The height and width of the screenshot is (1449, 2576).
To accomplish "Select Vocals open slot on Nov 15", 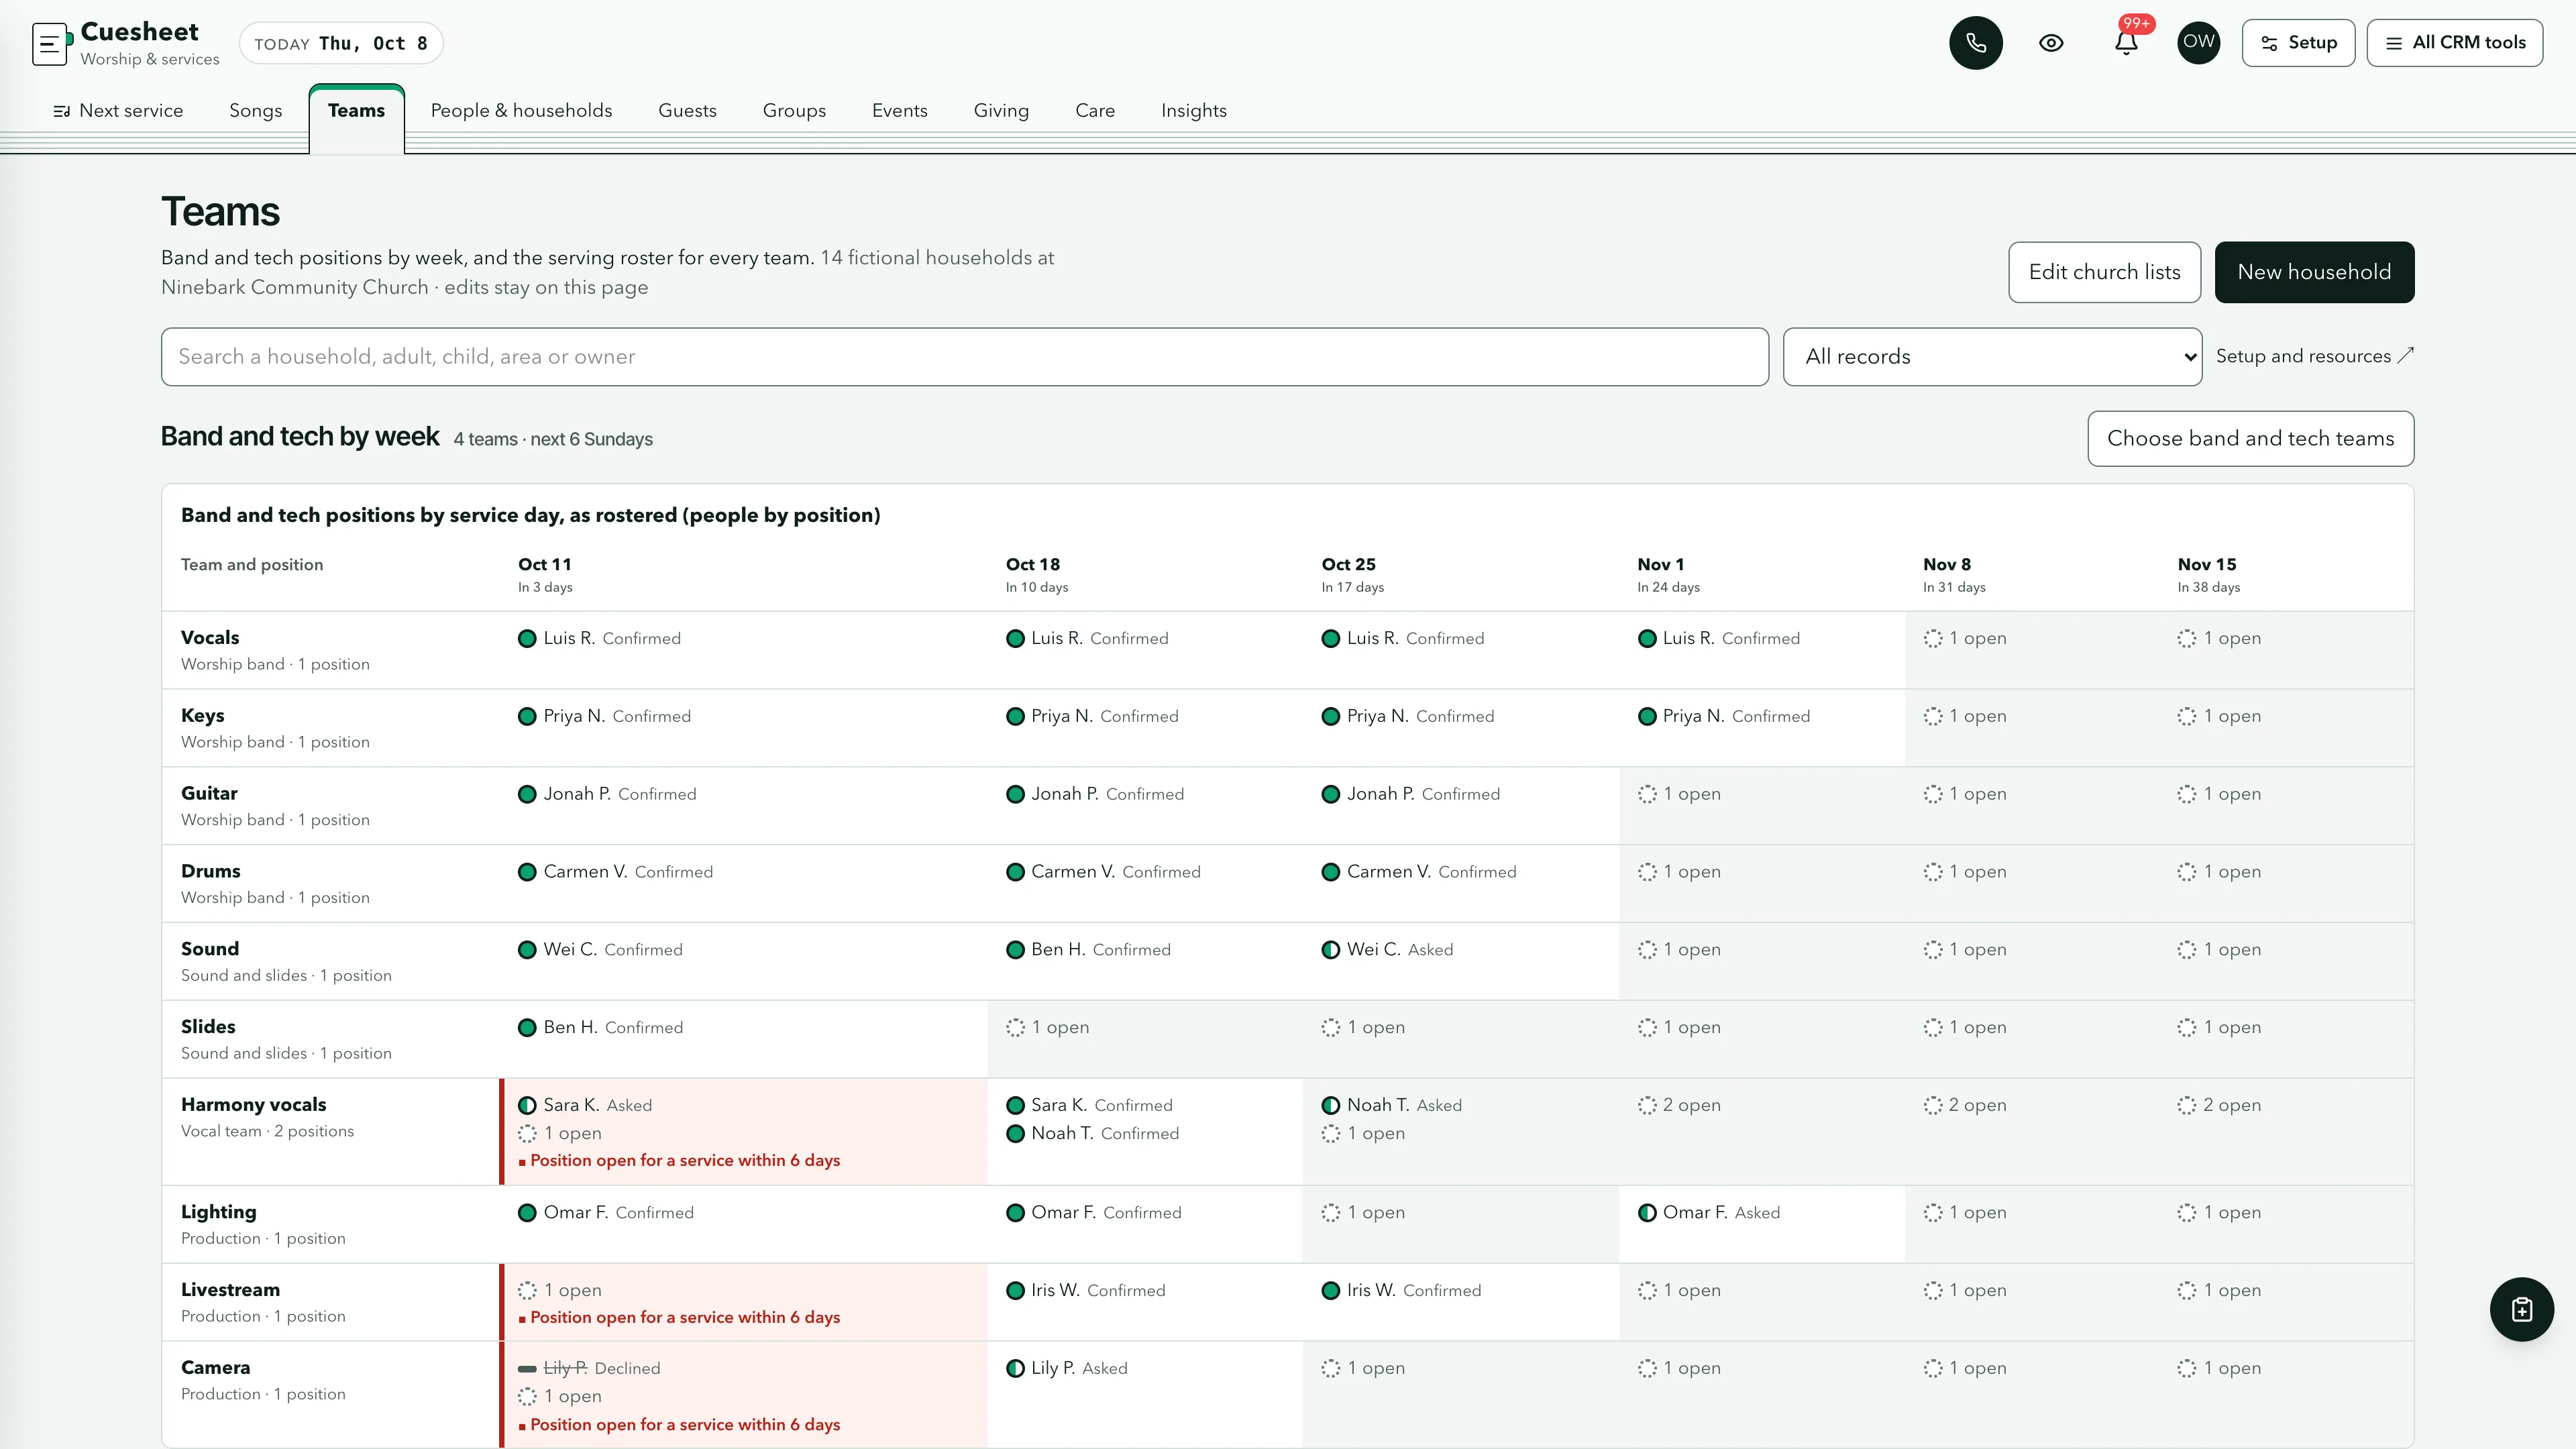I will point(2219,638).
